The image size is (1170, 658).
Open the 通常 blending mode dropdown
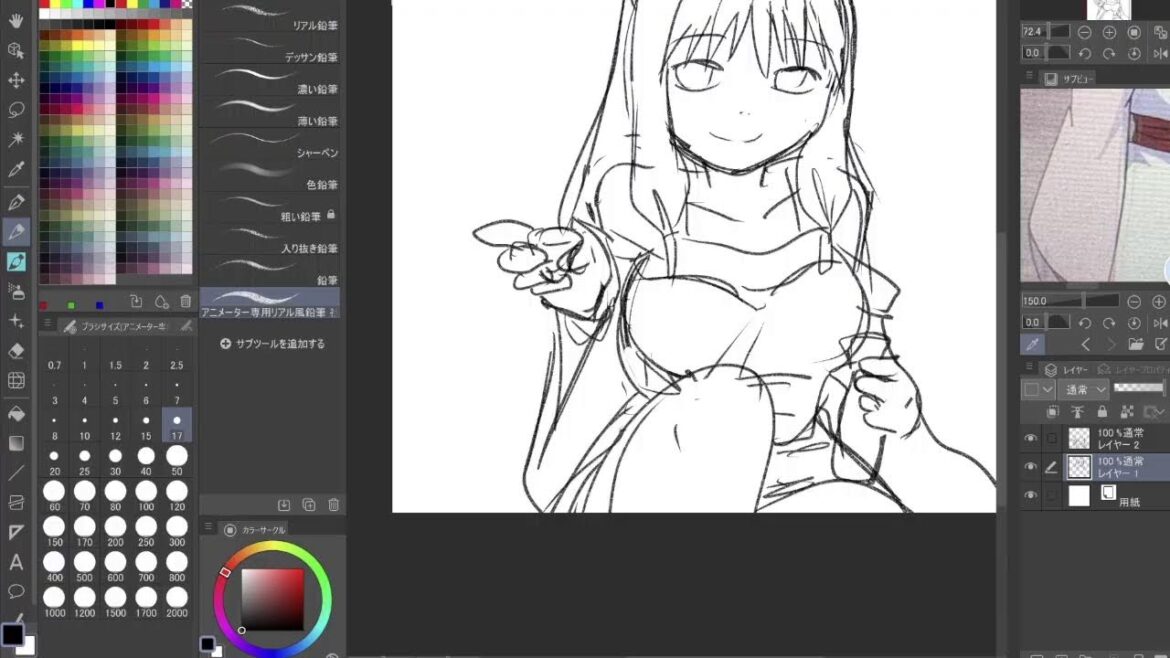[x=1085, y=389]
